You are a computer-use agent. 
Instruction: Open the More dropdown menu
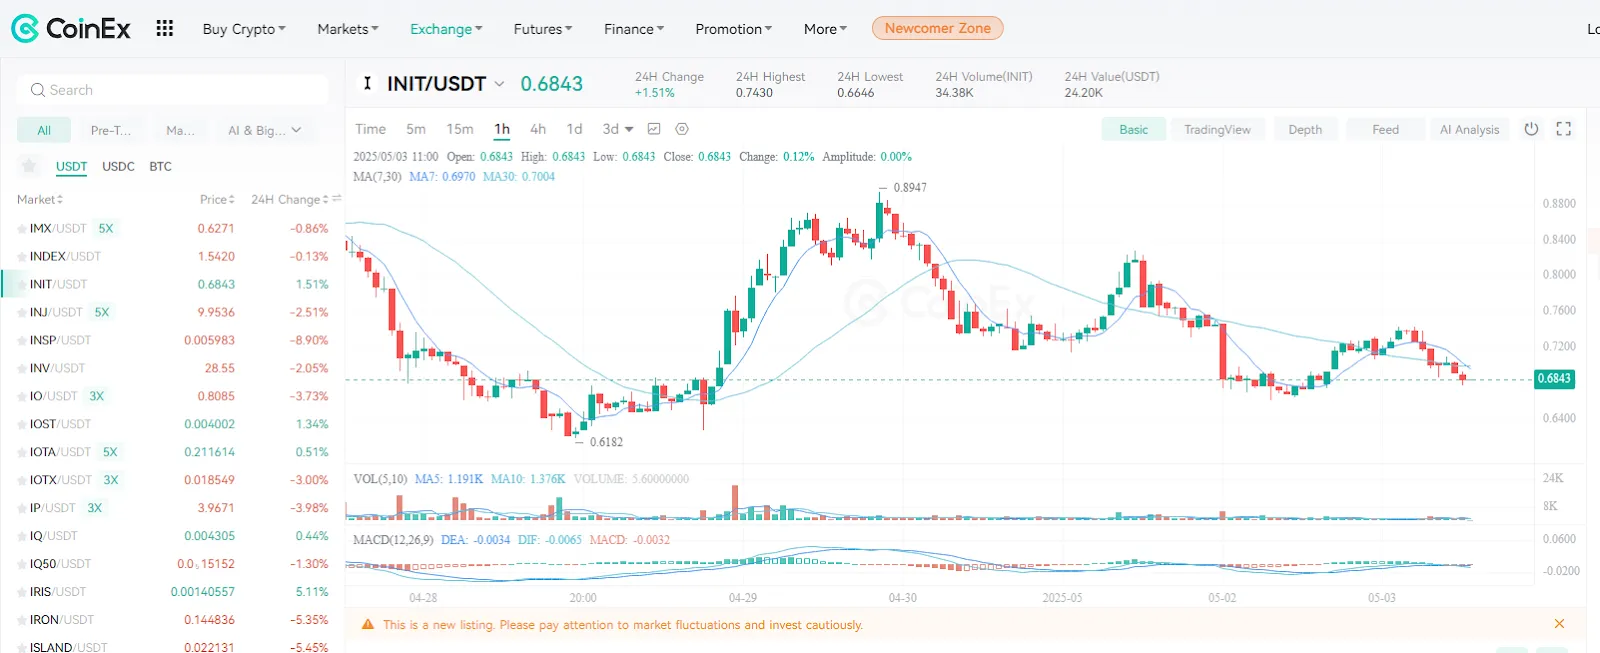click(825, 29)
